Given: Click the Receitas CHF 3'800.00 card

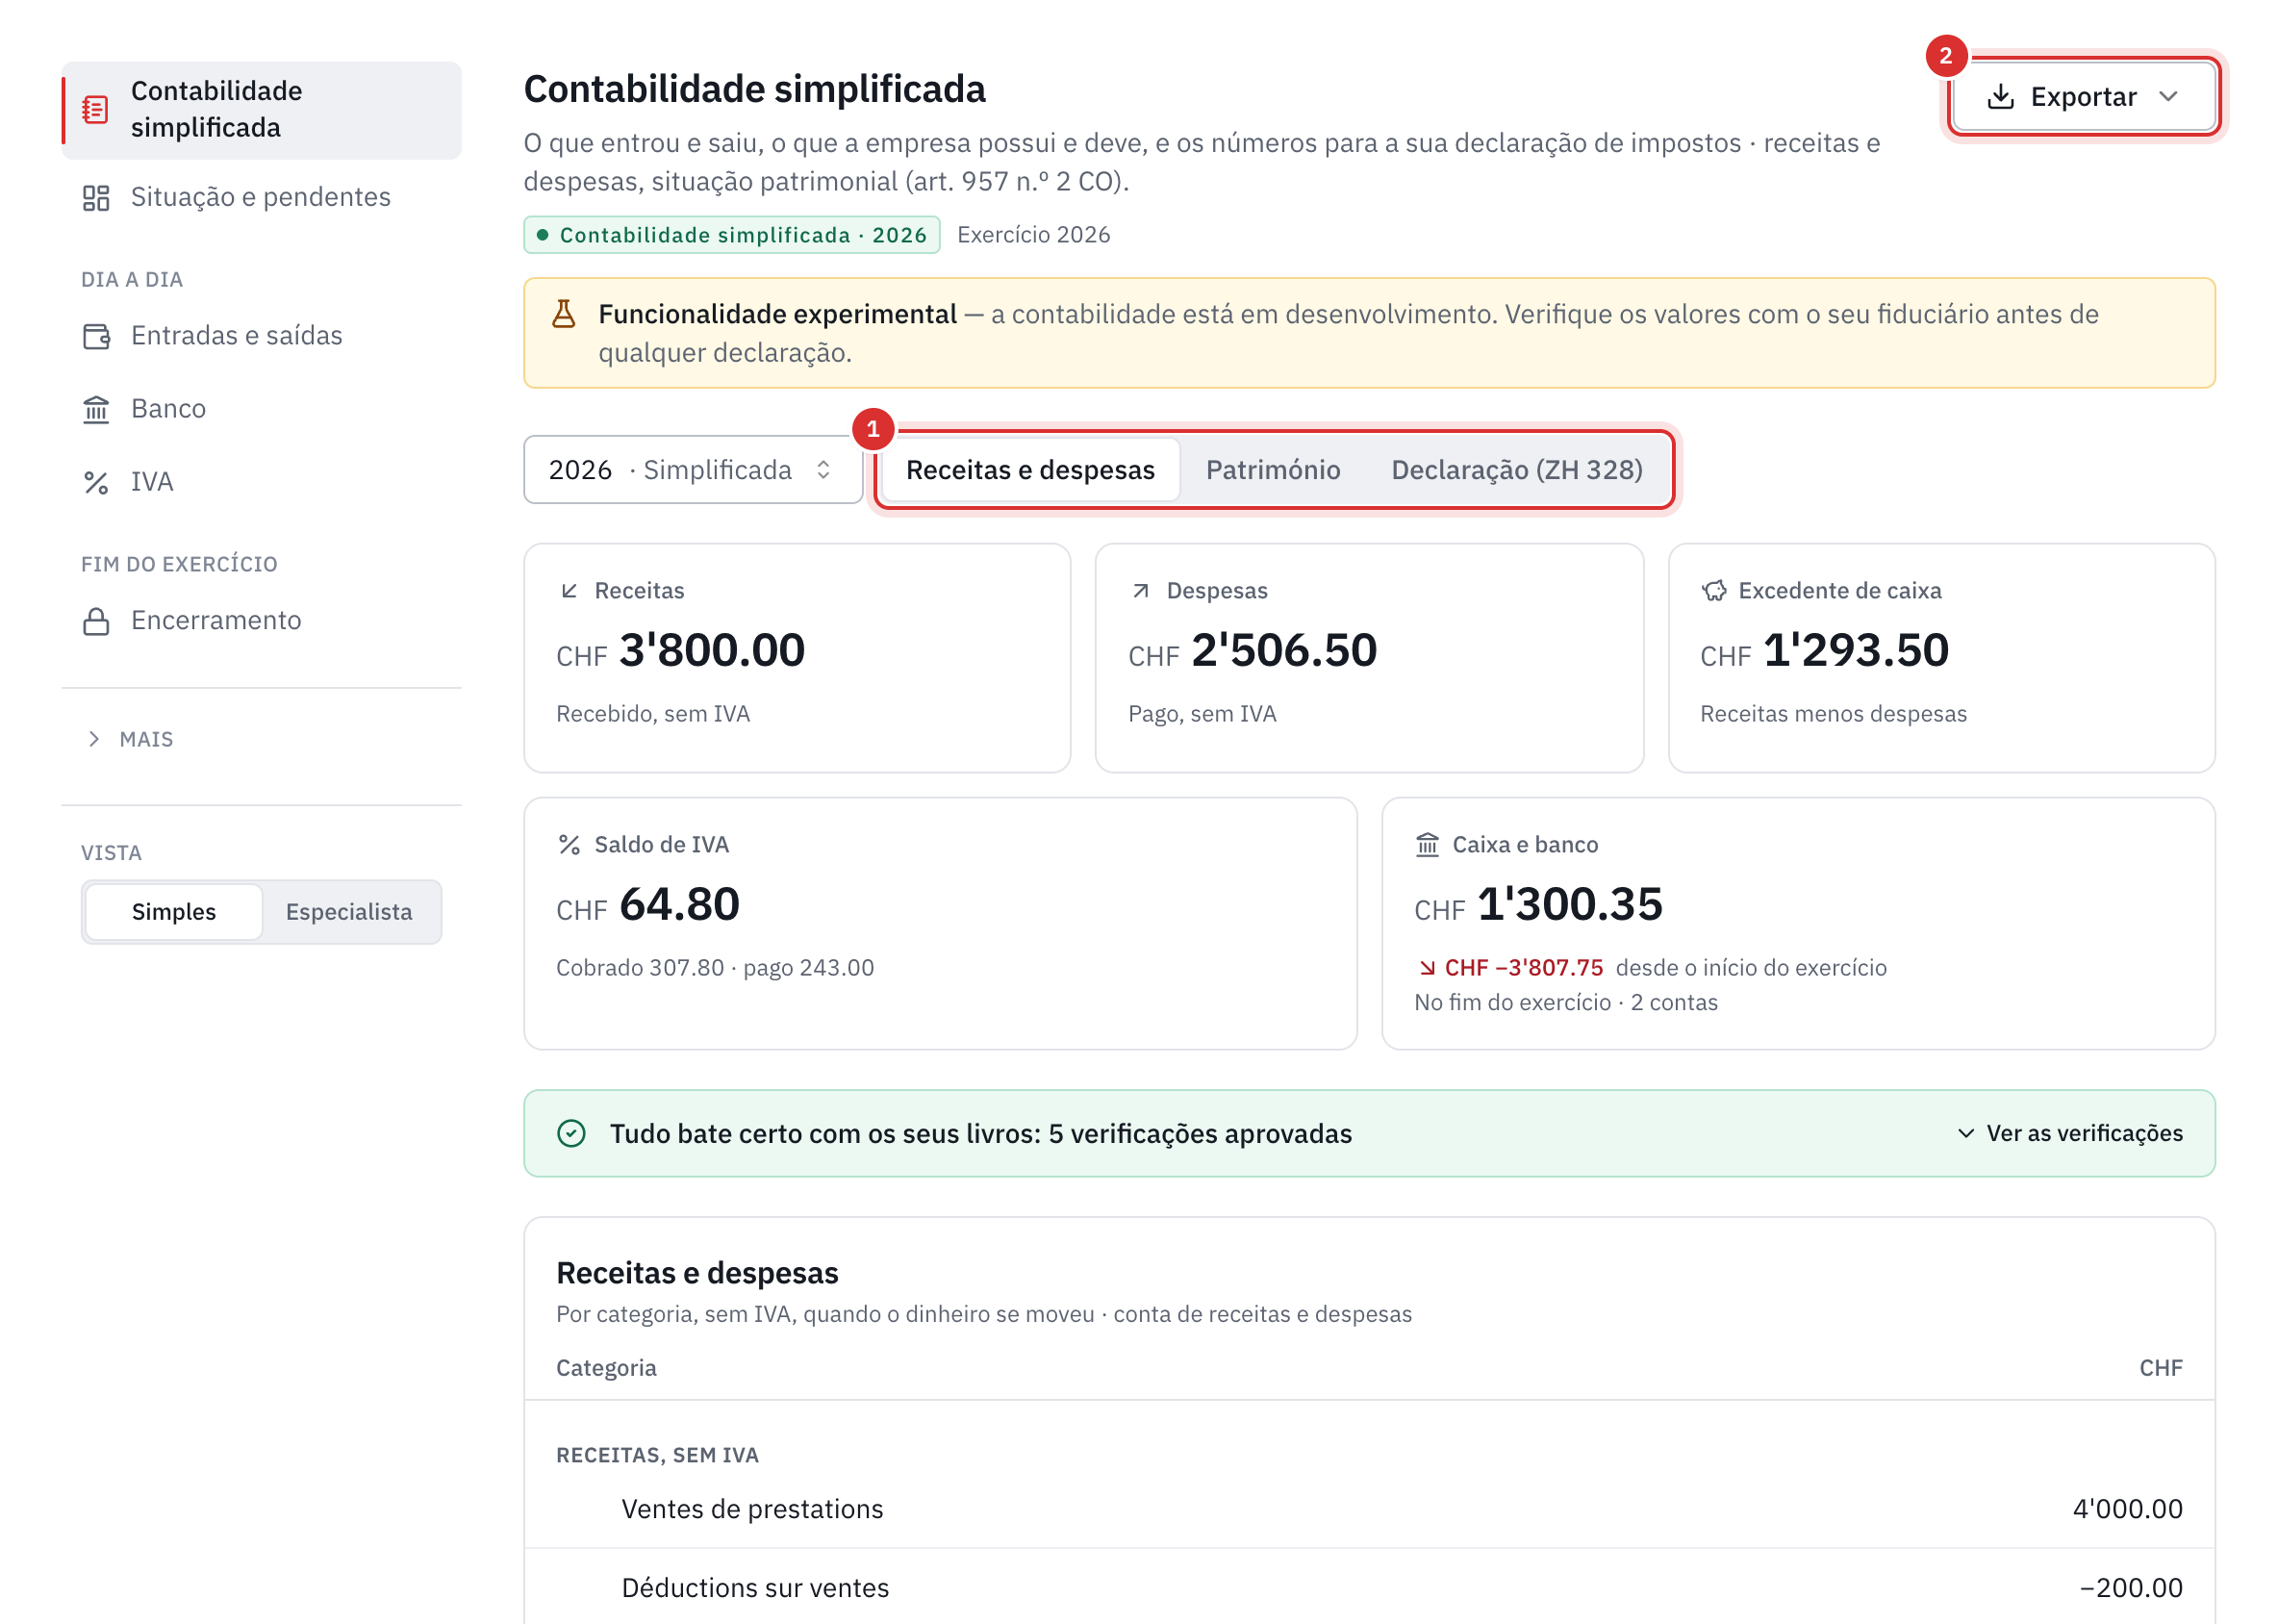Looking at the screenshot, I should pyautogui.click(x=797, y=658).
